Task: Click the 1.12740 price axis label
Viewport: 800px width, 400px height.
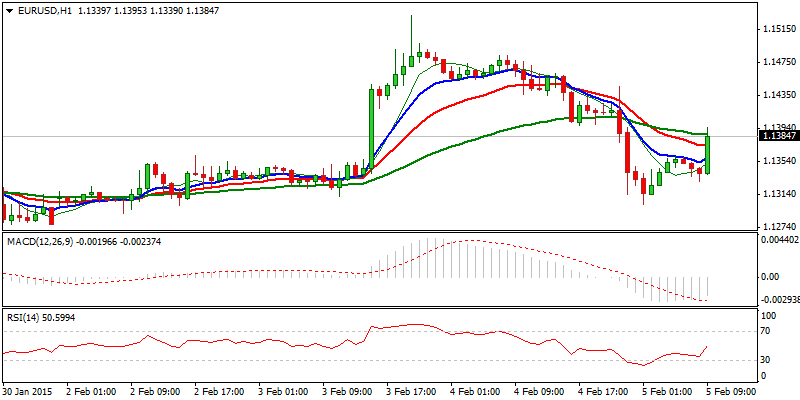Action: coord(779,227)
